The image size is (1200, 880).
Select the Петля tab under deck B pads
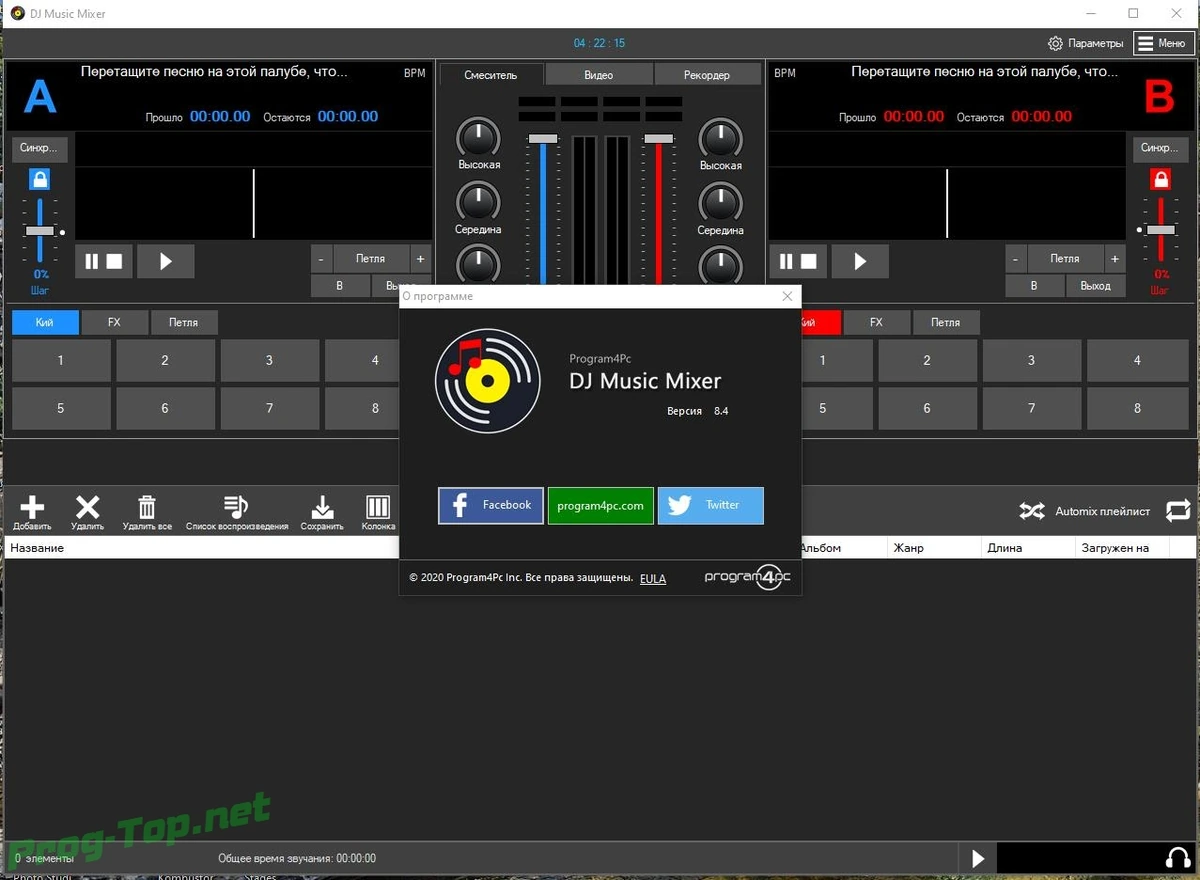(946, 322)
